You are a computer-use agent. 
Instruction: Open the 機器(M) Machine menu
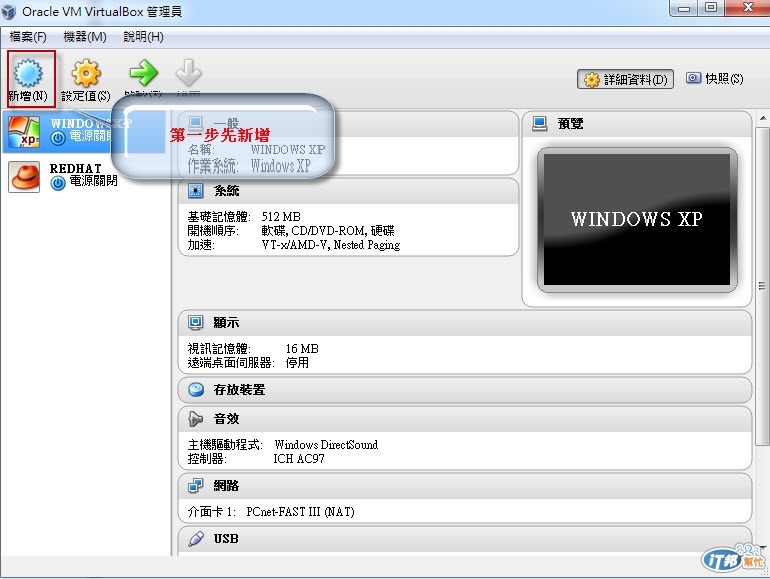point(85,37)
